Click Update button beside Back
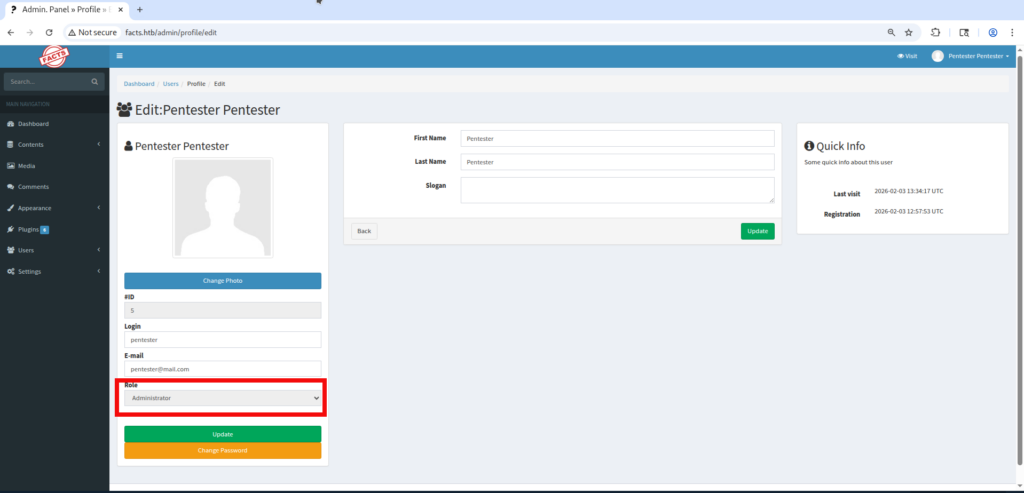The height and width of the screenshot is (493, 1024). coord(758,231)
